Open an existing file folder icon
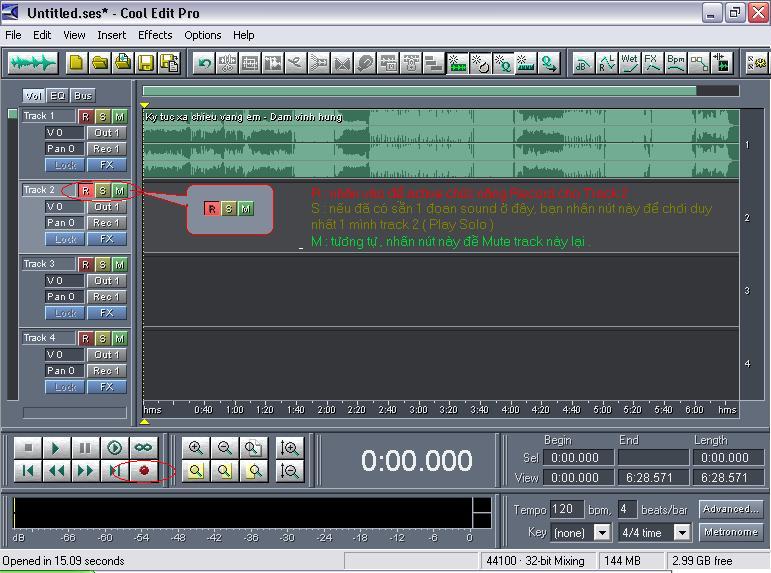 point(100,63)
